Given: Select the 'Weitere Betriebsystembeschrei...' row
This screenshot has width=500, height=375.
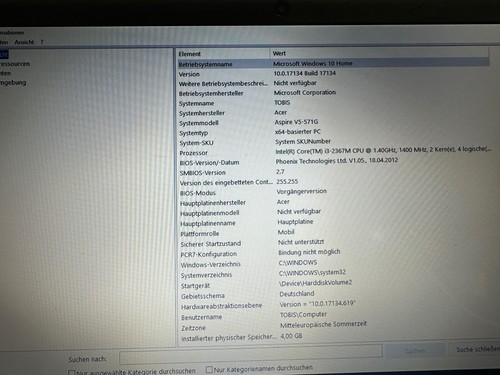Looking at the screenshot, I should [333, 83].
